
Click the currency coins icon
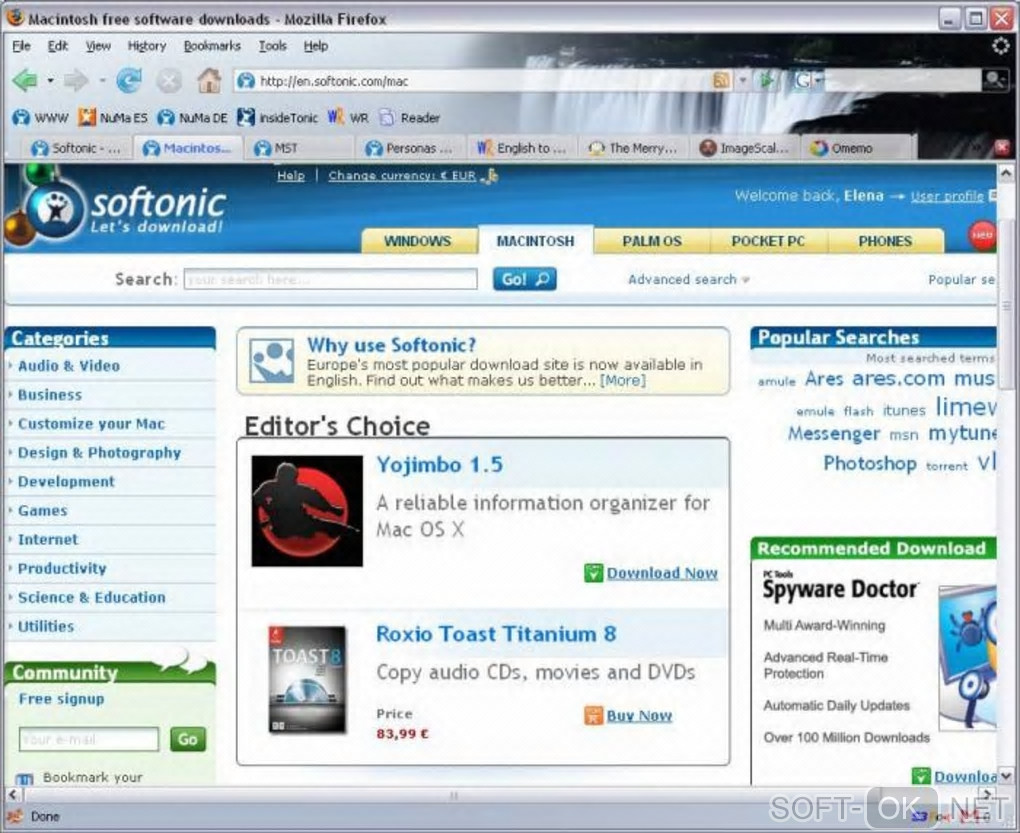point(490,175)
